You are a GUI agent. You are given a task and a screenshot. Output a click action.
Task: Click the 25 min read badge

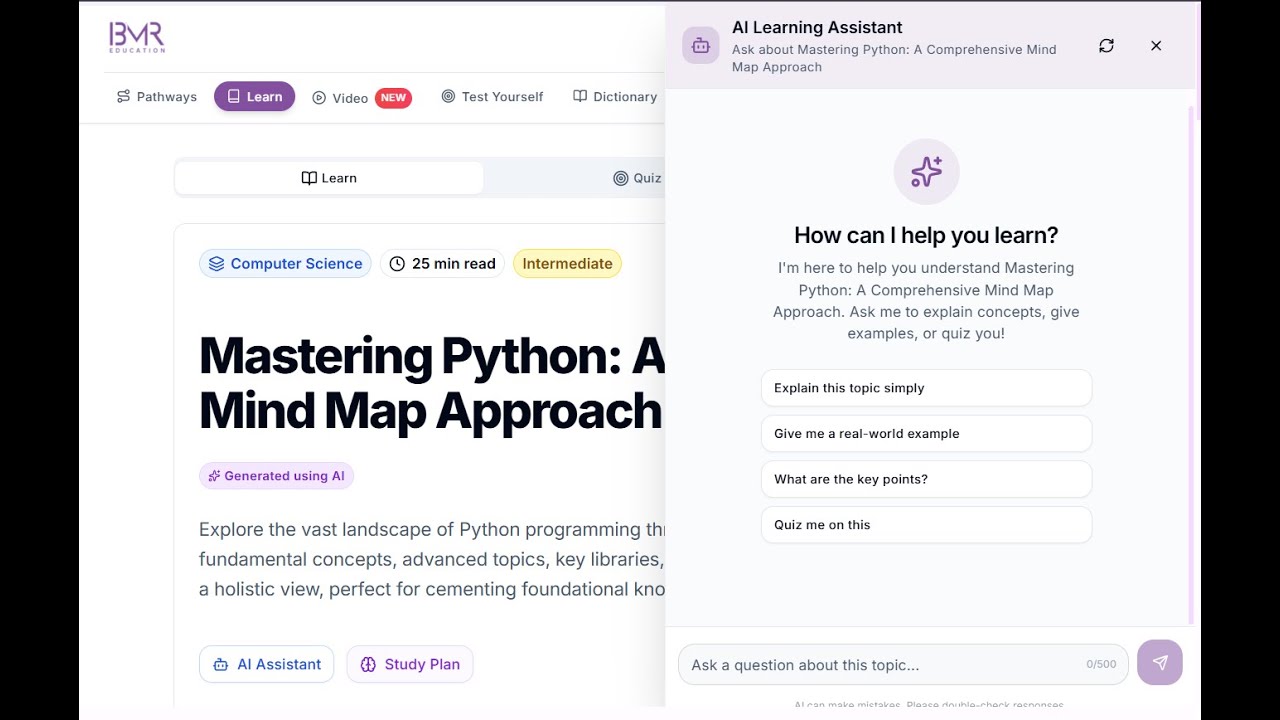[442, 264]
